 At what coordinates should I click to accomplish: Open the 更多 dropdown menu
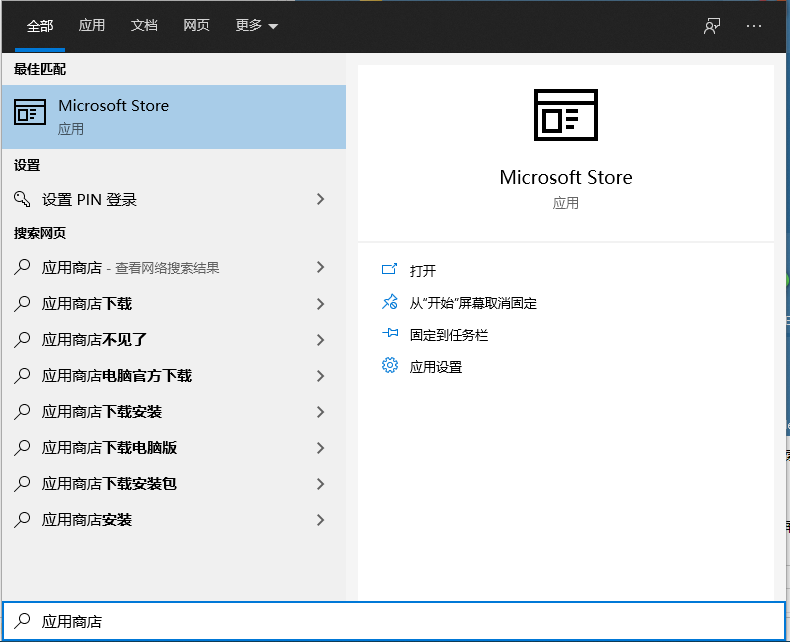[257, 26]
